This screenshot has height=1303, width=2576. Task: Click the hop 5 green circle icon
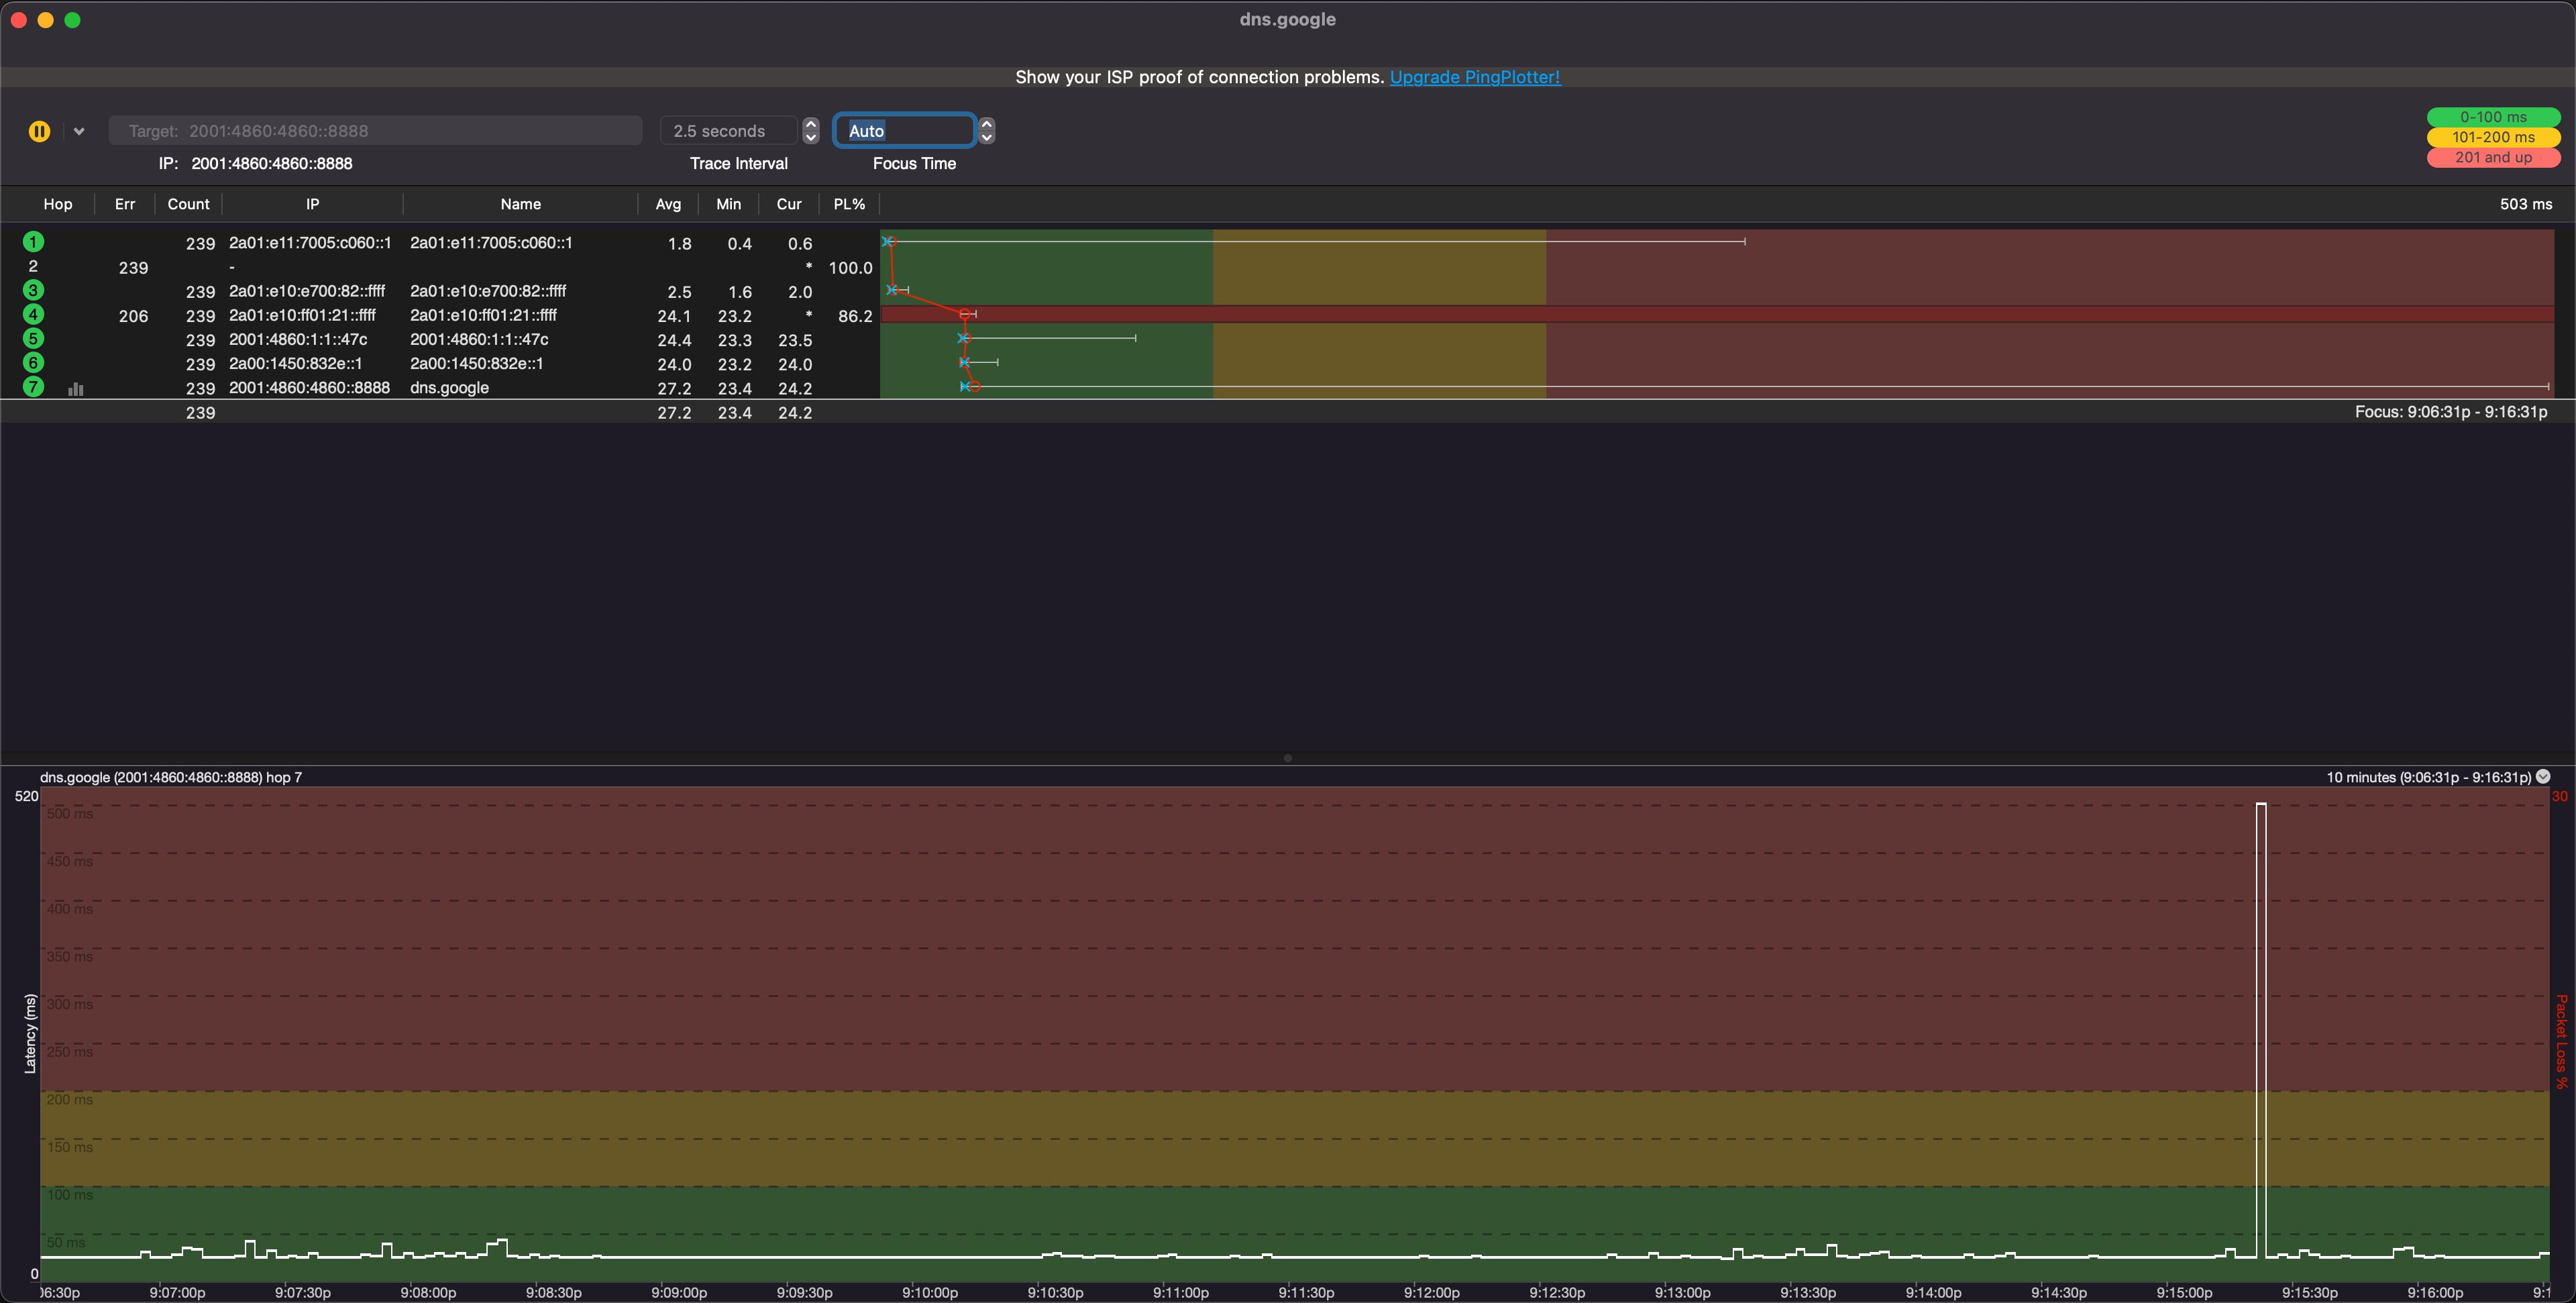33,339
